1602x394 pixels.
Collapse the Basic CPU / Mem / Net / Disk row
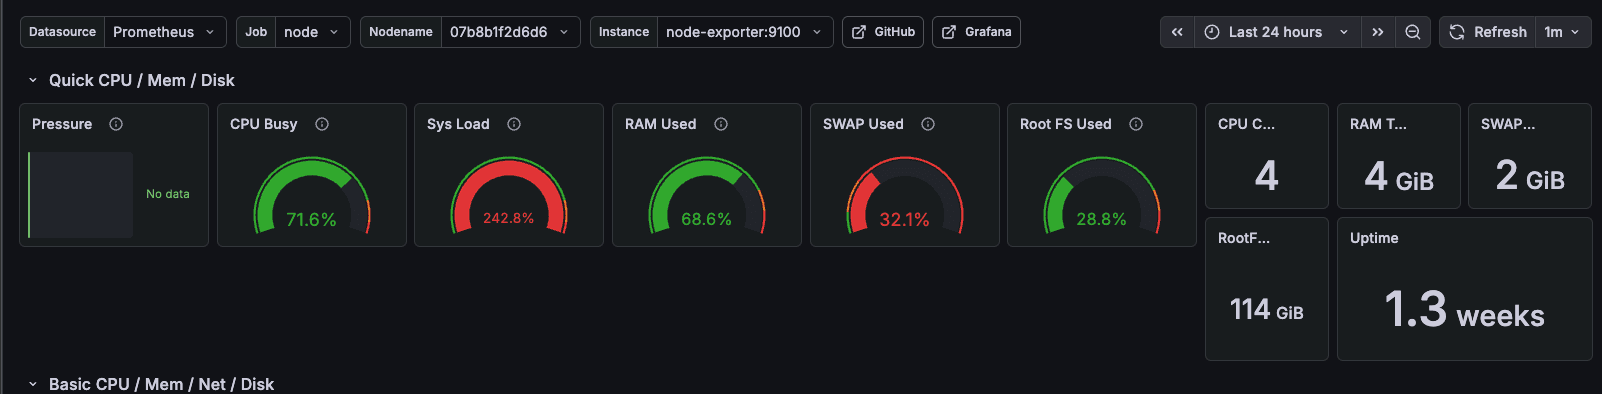point(33,384)
